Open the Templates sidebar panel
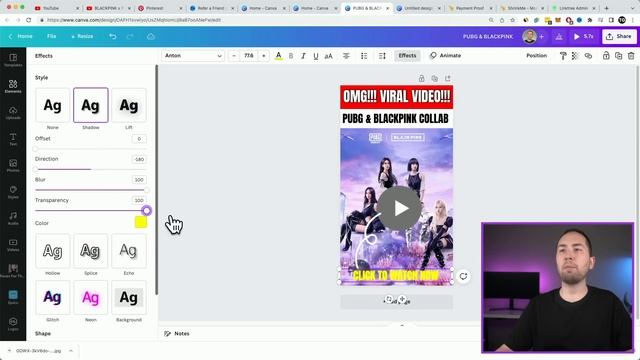This screenshot has height=360, width=640. [13, 60]
